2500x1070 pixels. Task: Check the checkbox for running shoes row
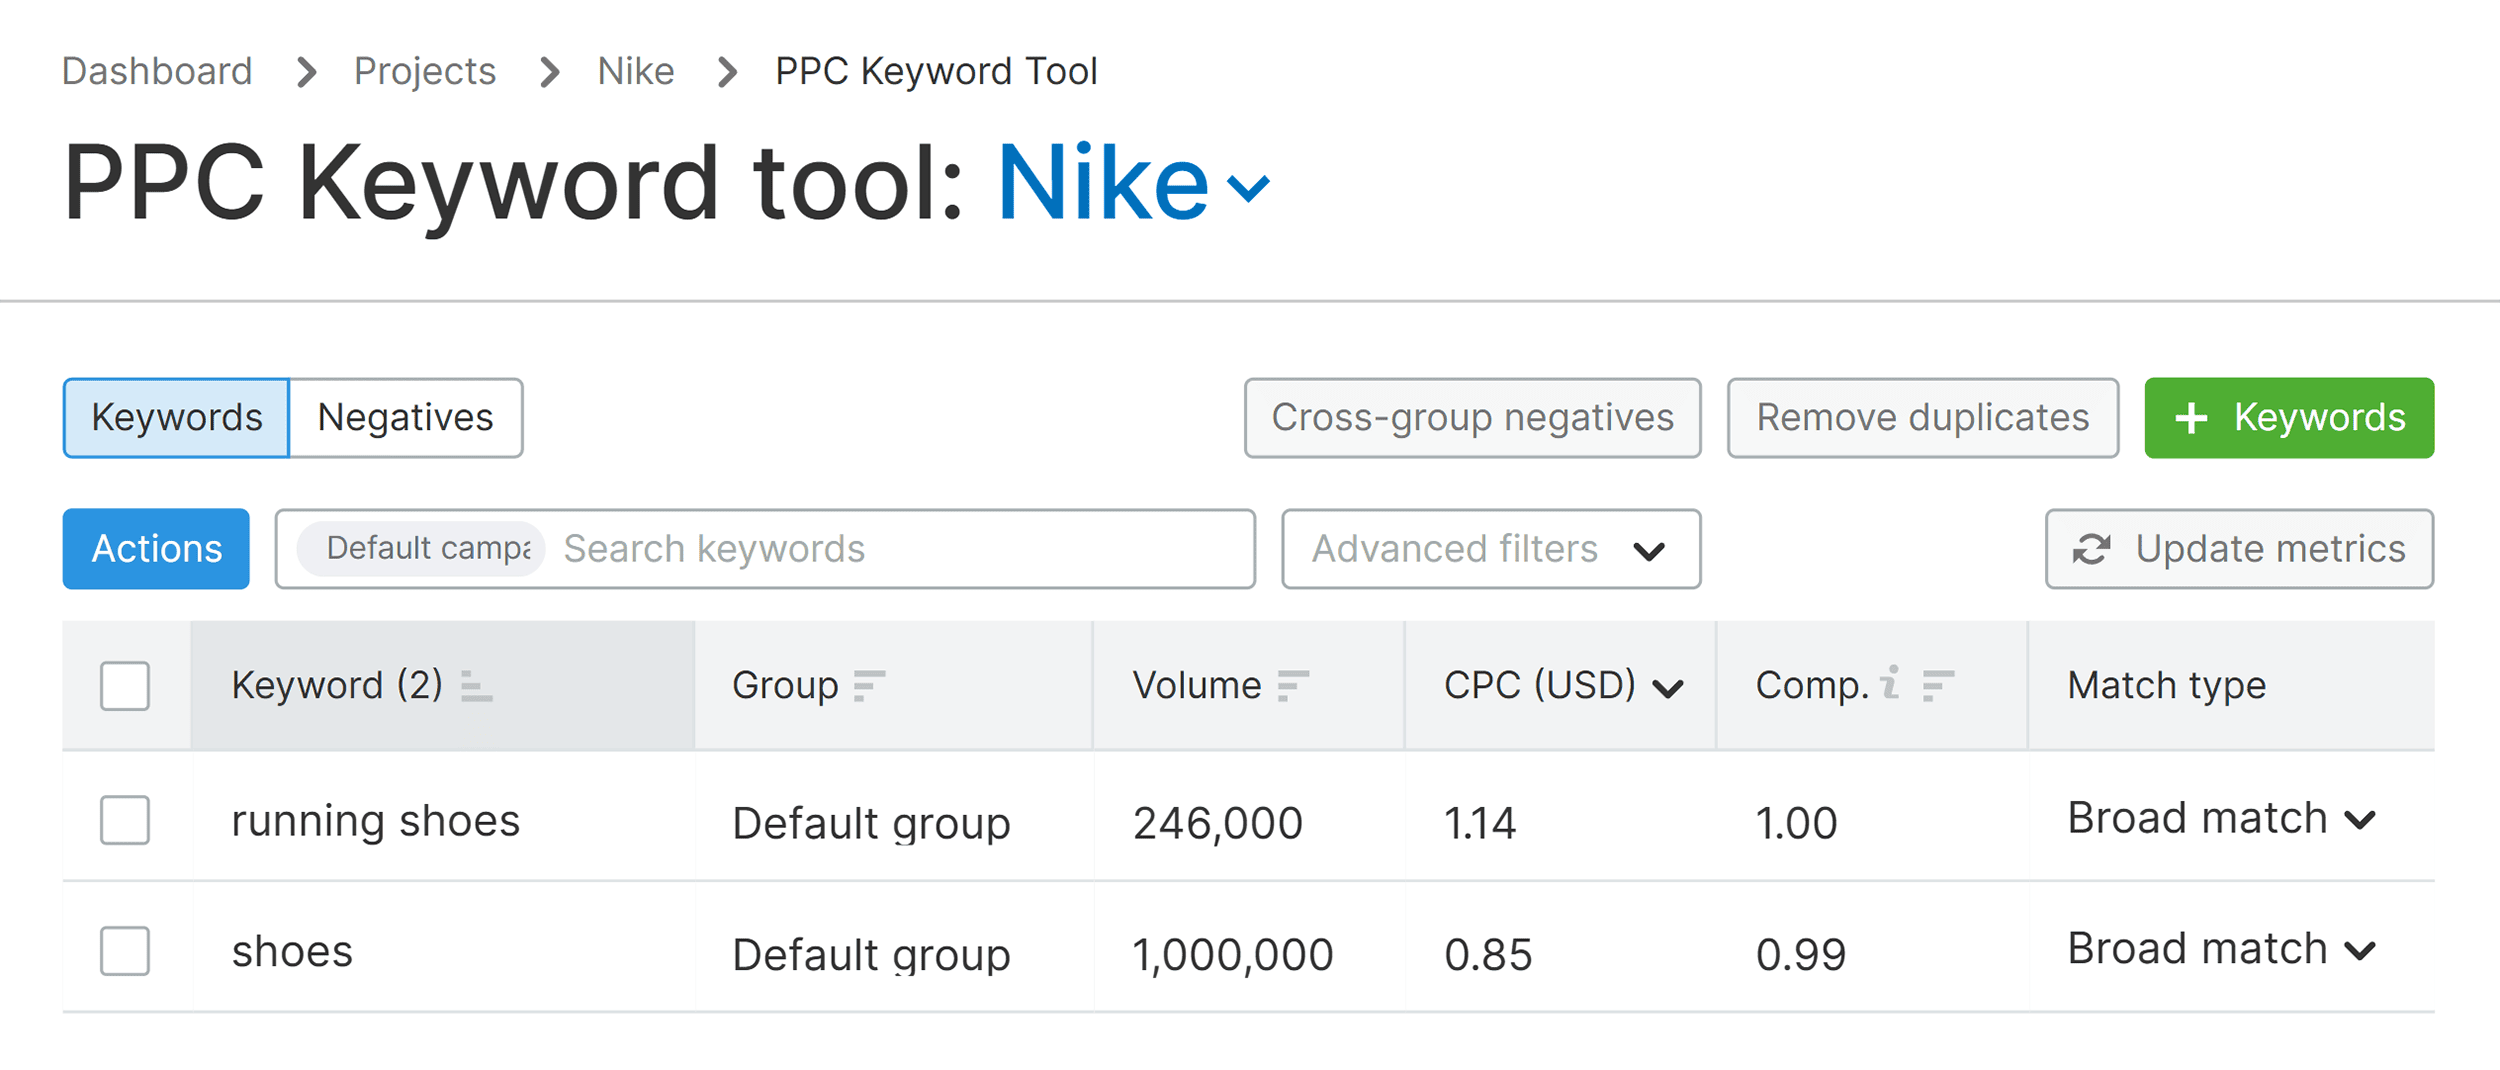click(124, 820)
